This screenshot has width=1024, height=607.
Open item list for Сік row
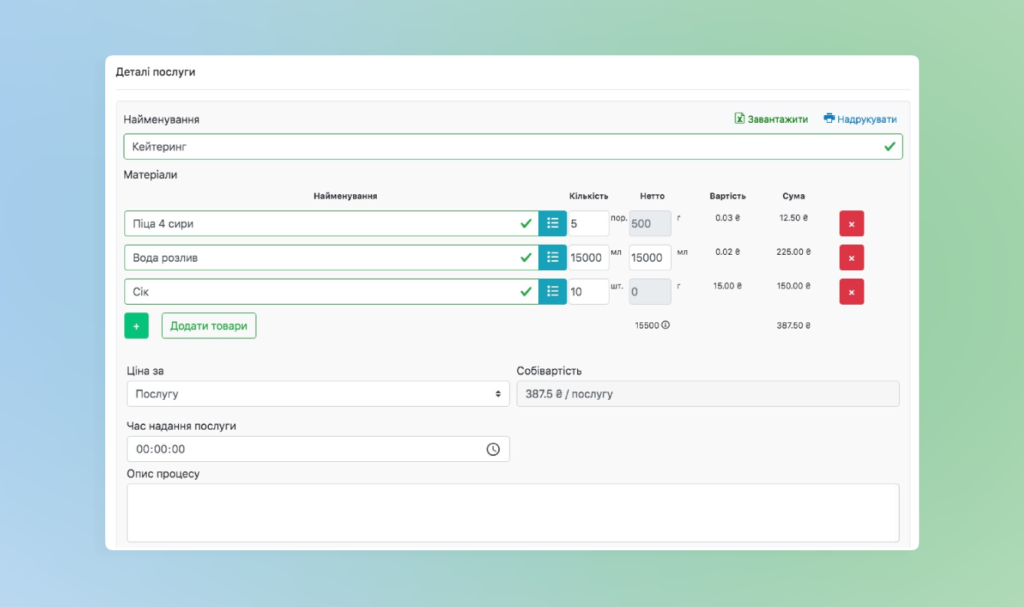point(552,291)
